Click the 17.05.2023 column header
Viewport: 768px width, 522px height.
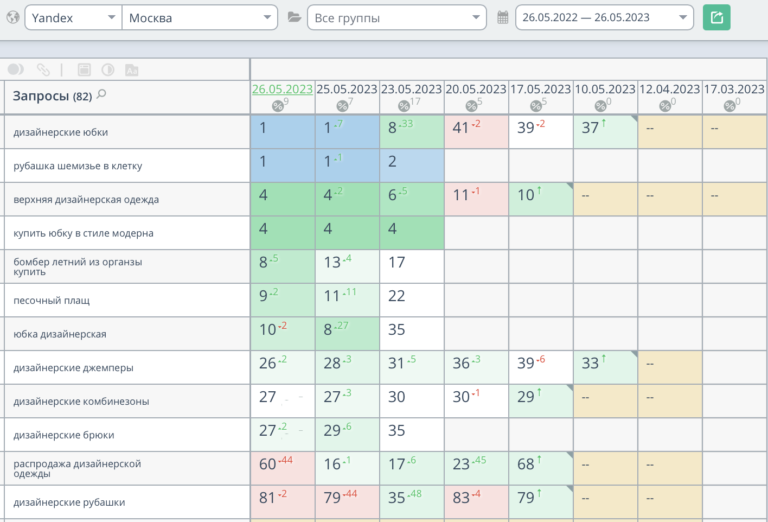(540, 89)
